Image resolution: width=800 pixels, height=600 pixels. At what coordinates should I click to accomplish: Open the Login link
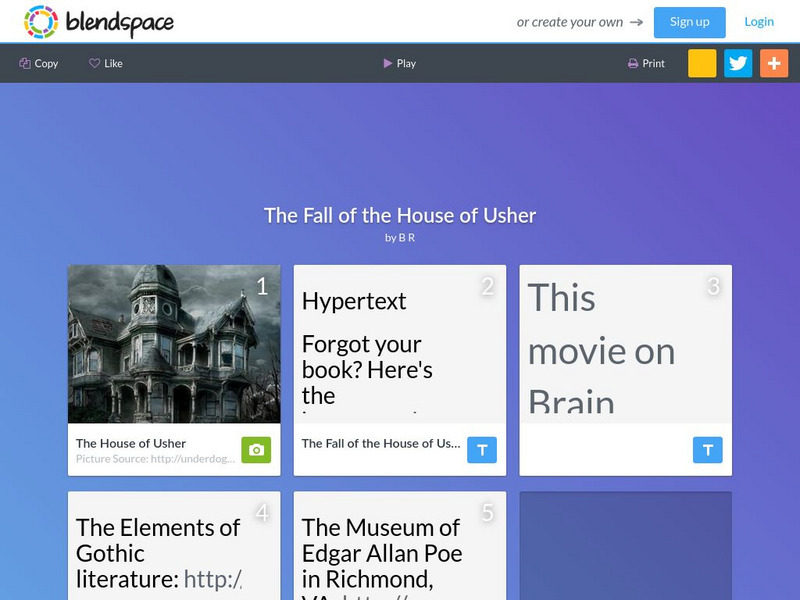tap(759, 22)
